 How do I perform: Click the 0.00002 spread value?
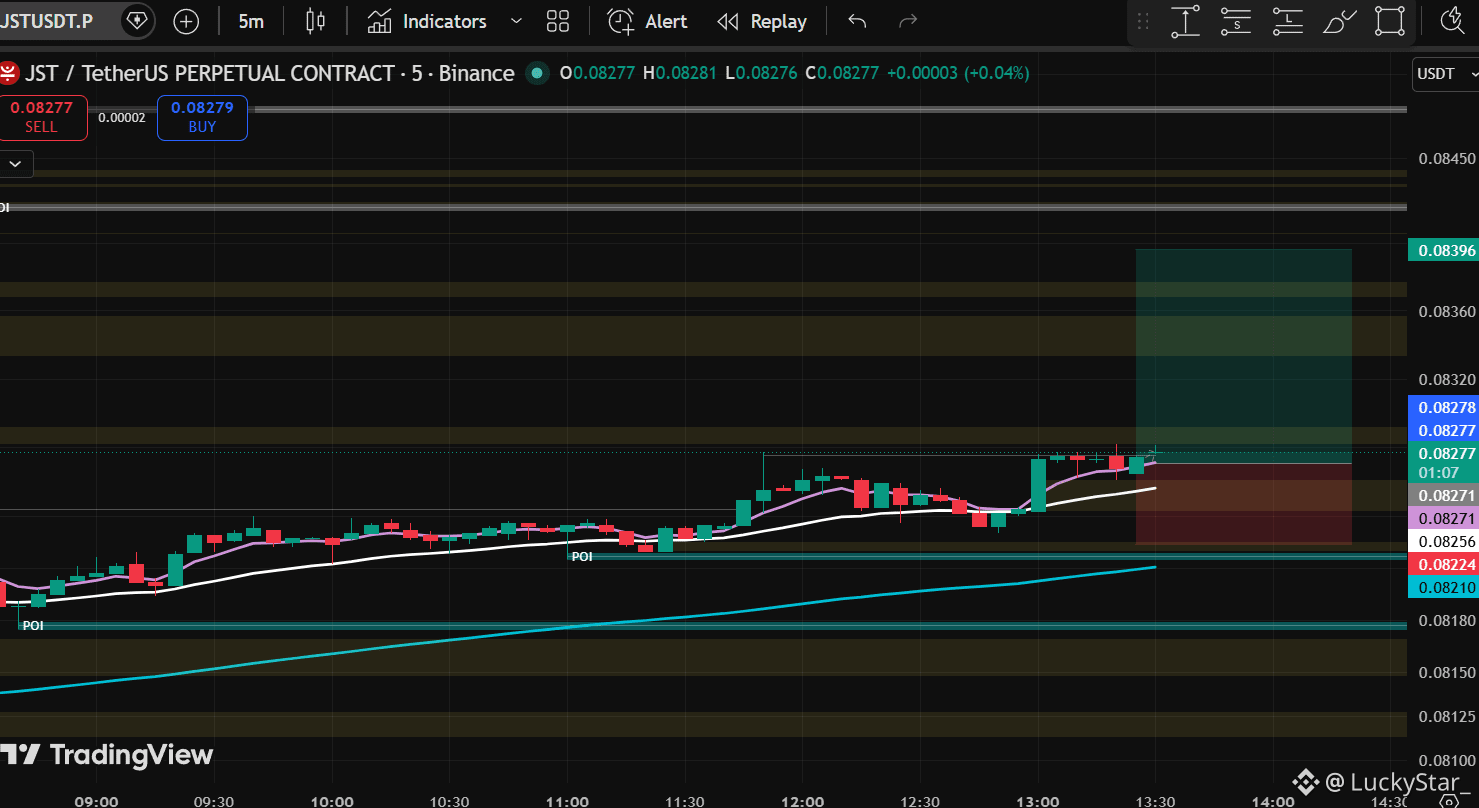[x=122, y=118]
